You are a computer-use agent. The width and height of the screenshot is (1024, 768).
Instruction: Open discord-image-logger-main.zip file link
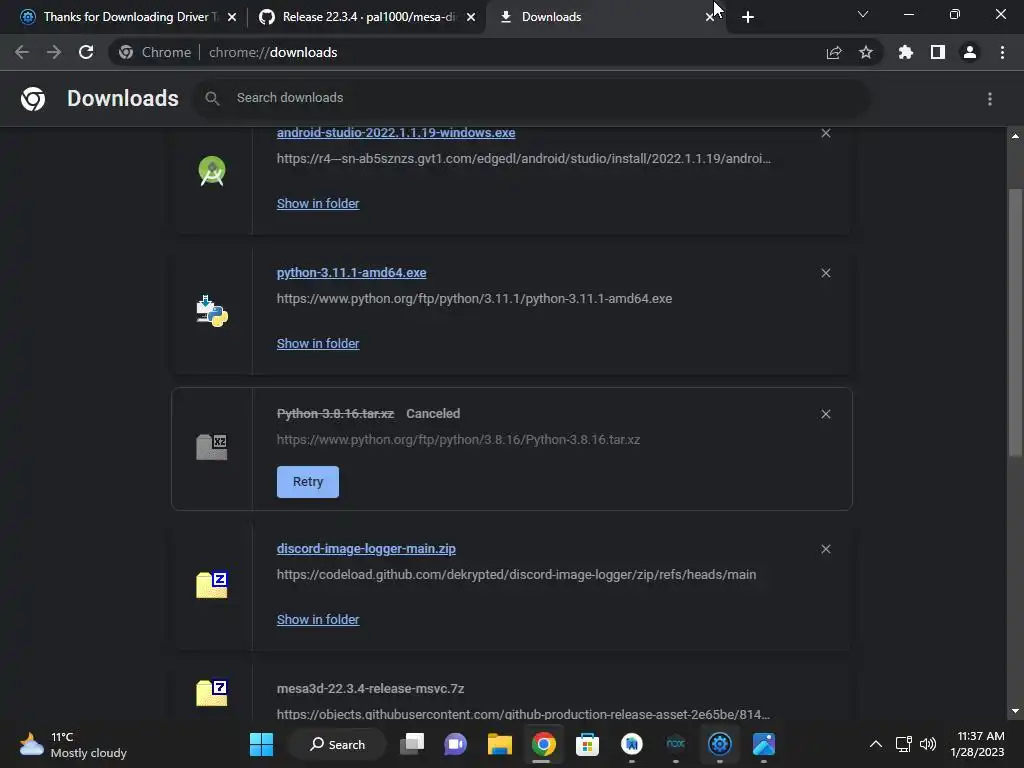(x=366, y=549)
